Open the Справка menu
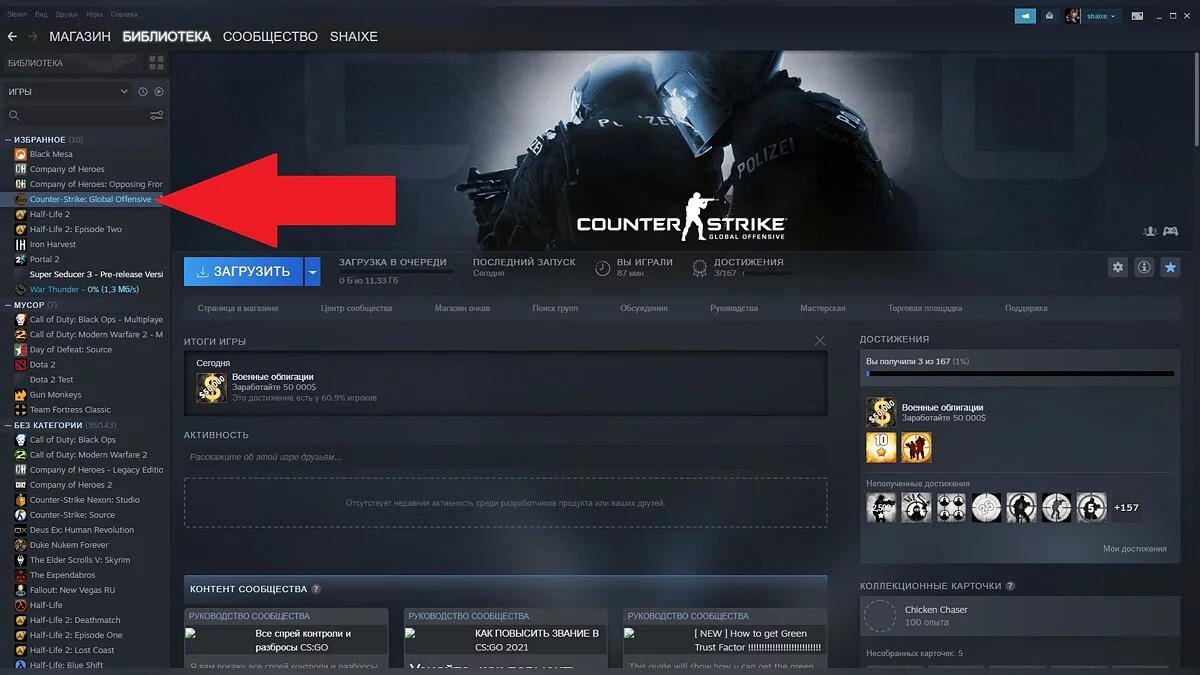This screenshot has height=675, width=1200. (125, 15)
